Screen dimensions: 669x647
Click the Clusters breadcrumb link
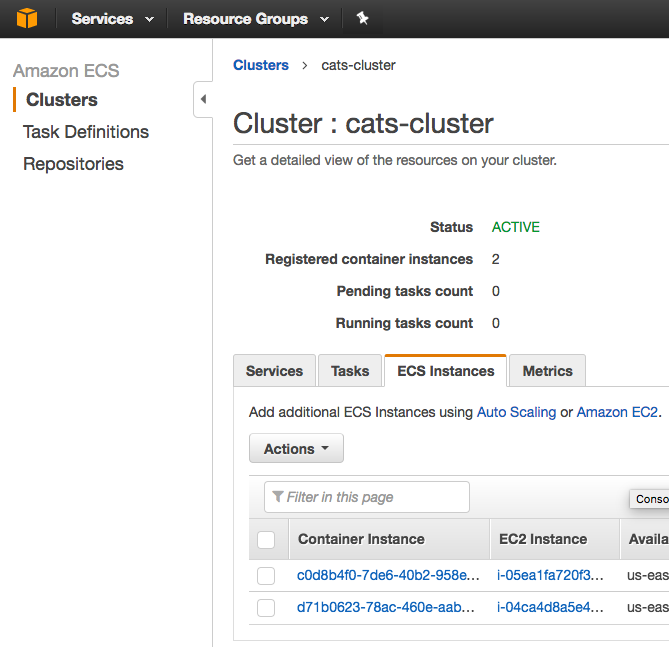point(261,65)
